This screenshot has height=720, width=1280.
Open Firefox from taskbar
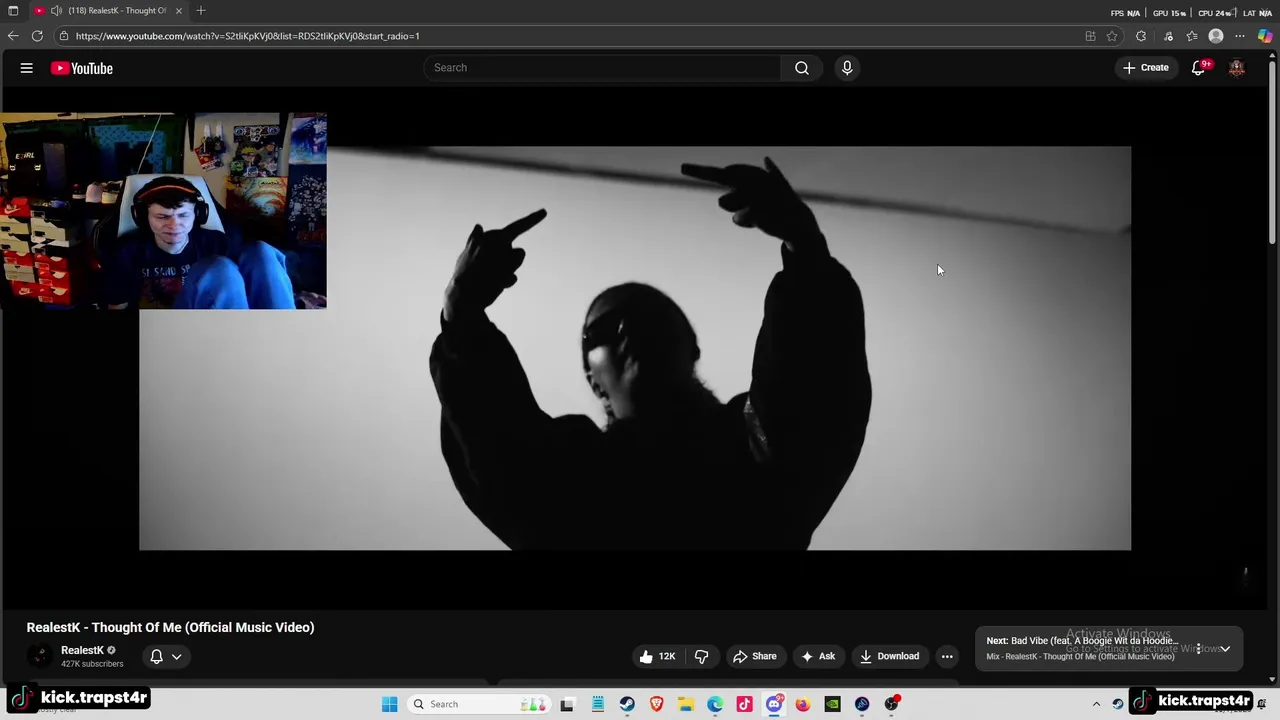(803, 704)
